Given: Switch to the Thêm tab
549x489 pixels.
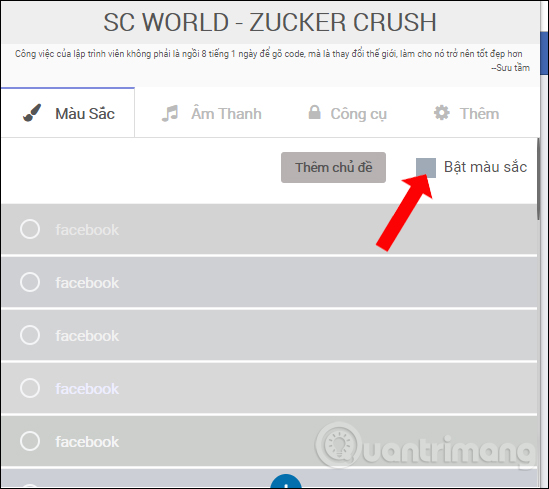Looking at the screenshot, I should tap(466, 113).
